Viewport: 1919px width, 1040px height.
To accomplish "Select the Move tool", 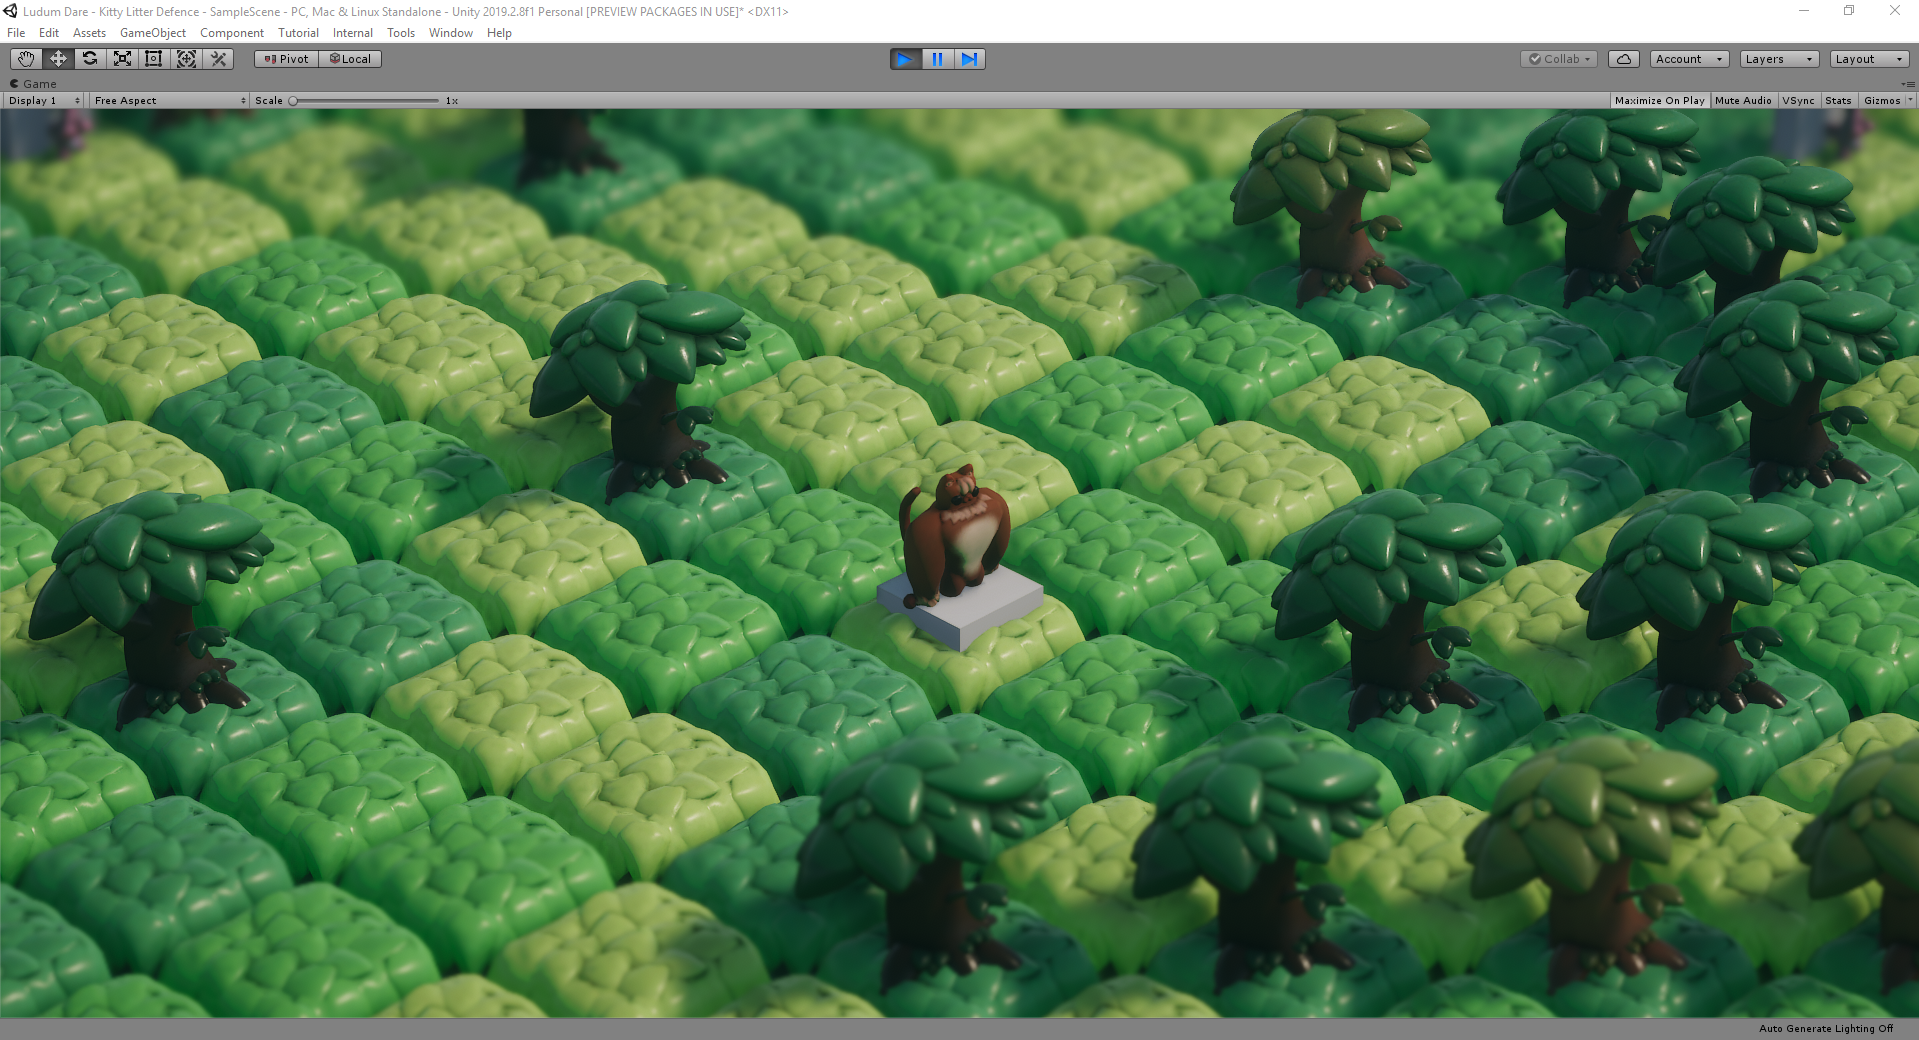I will [58, 59].
